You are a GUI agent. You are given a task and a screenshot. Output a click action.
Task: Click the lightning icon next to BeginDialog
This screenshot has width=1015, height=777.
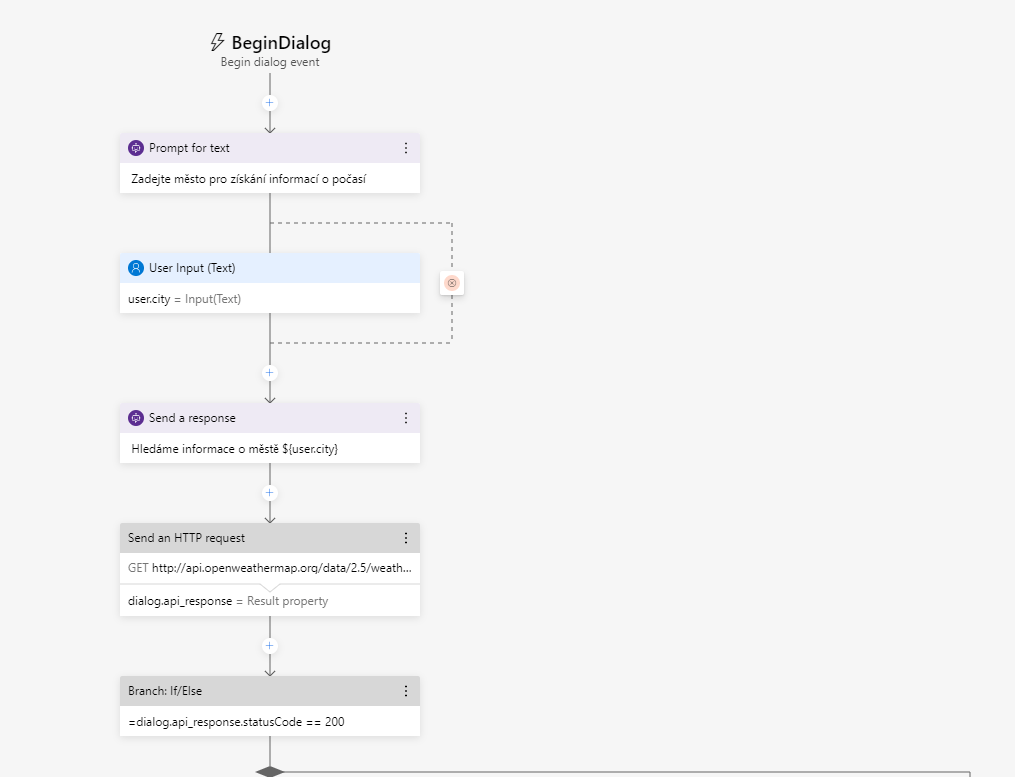[217, 42]
